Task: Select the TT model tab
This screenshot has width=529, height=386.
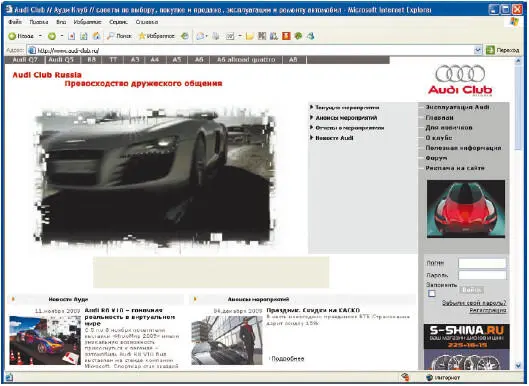Action: point(113,60)
